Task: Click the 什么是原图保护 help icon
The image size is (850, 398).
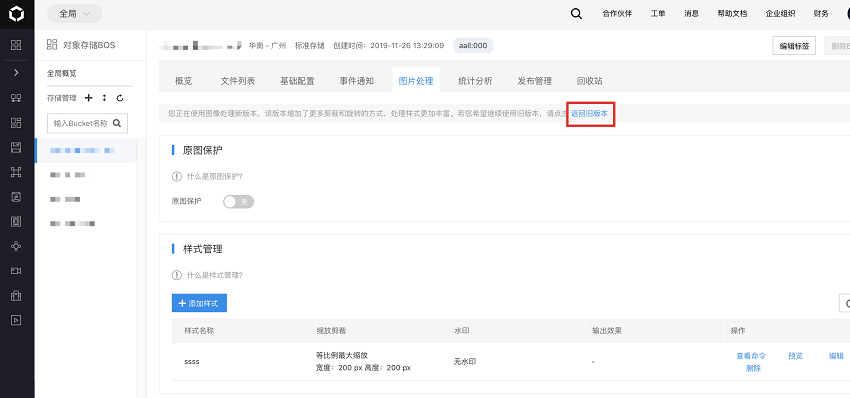Action: pos(176,176)
